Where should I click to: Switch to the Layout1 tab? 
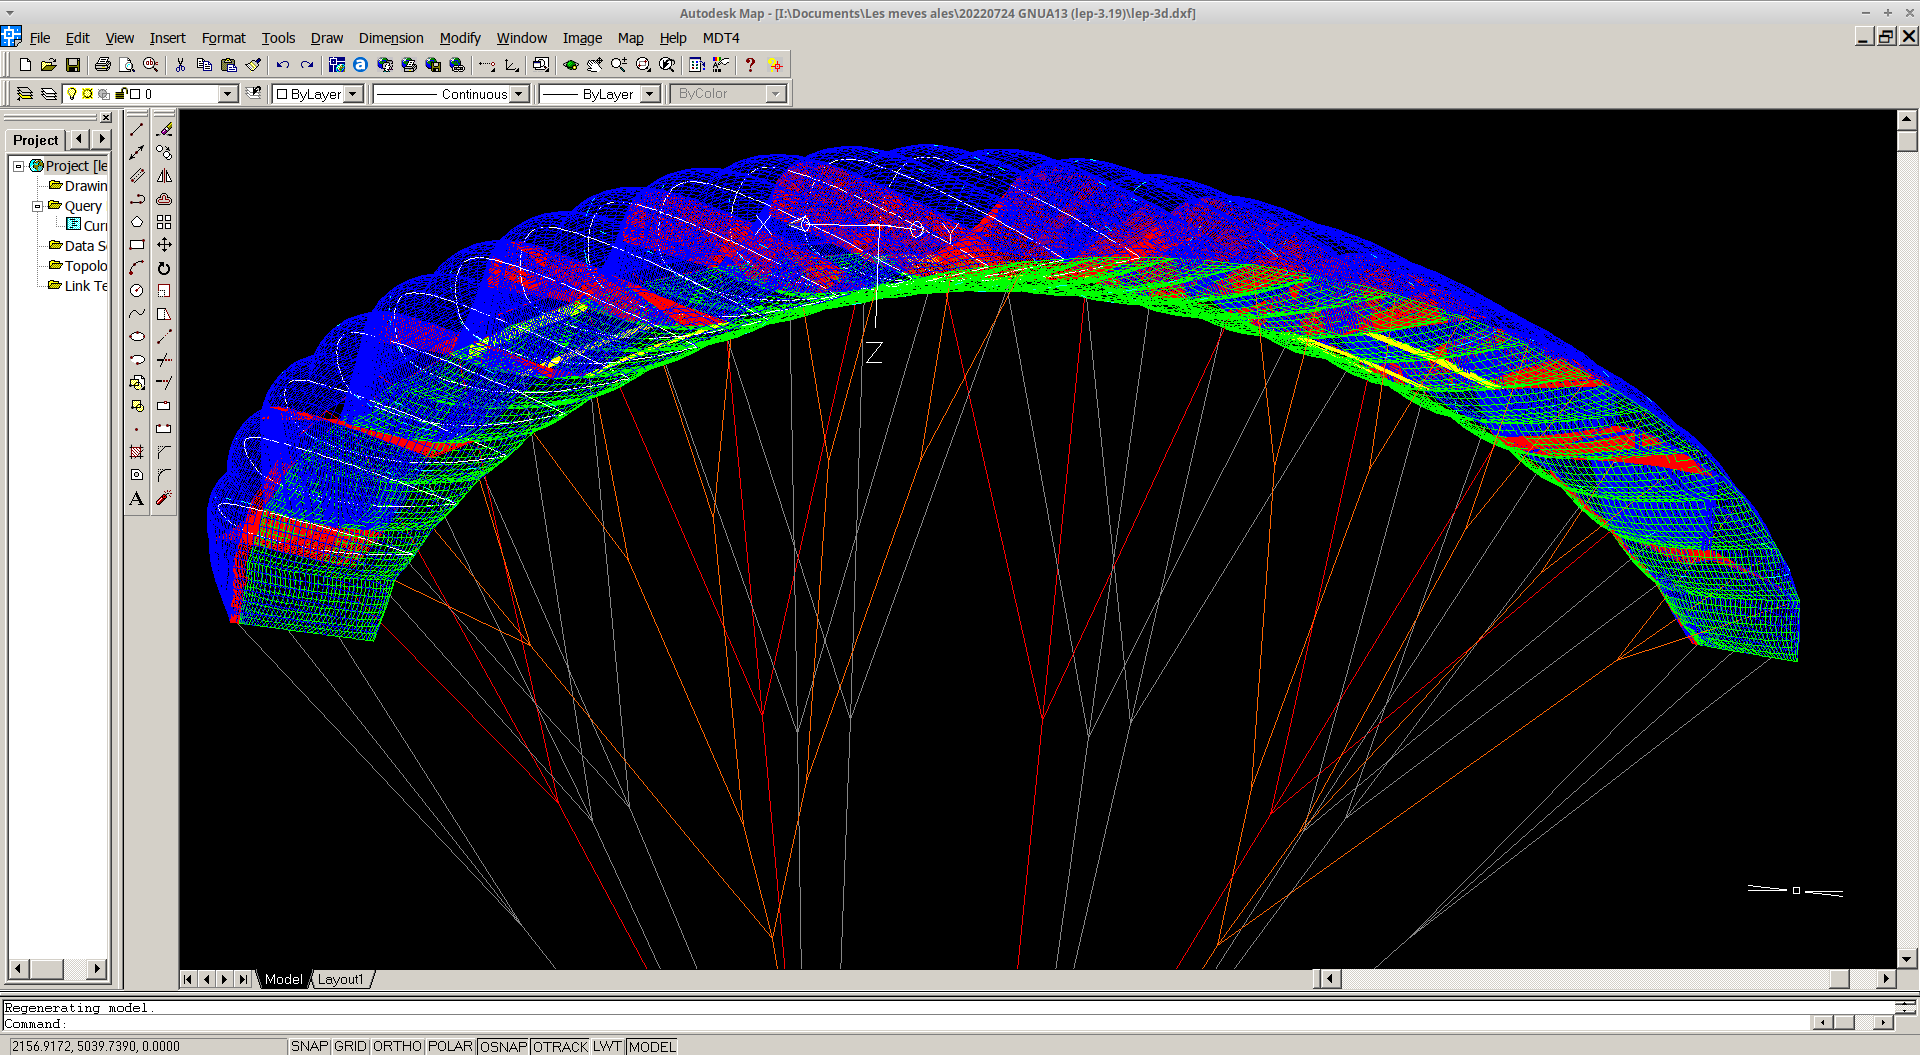(x=341, y=979)
